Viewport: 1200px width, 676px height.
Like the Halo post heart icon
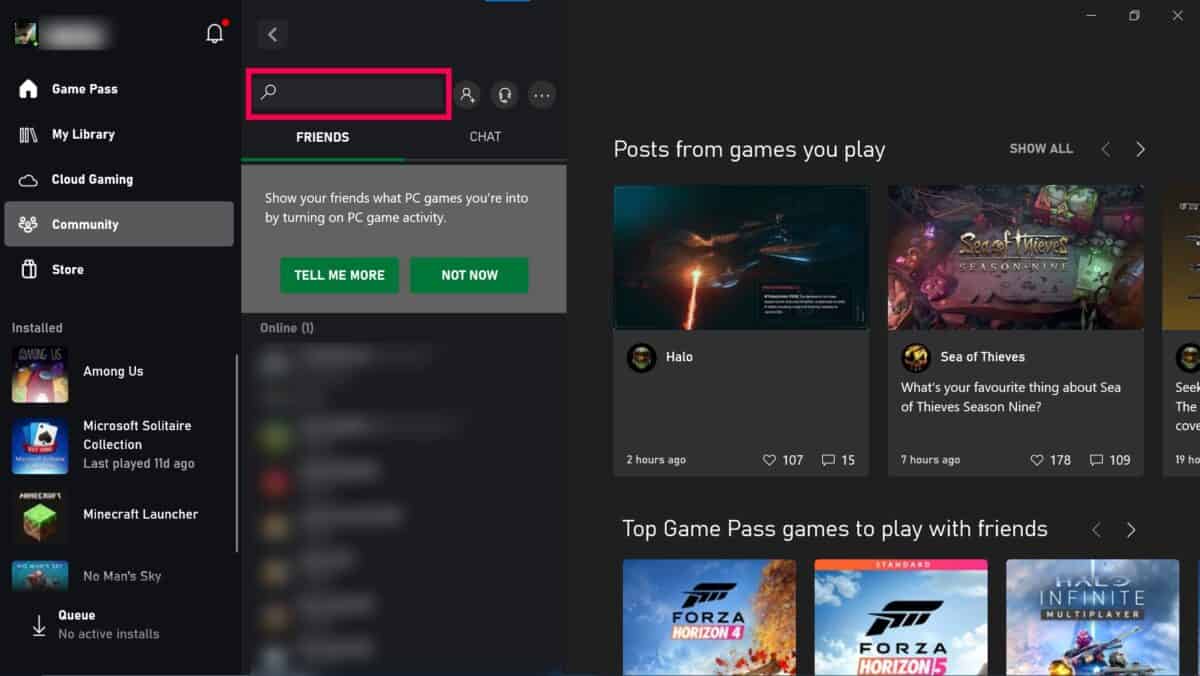pos(769,460)
